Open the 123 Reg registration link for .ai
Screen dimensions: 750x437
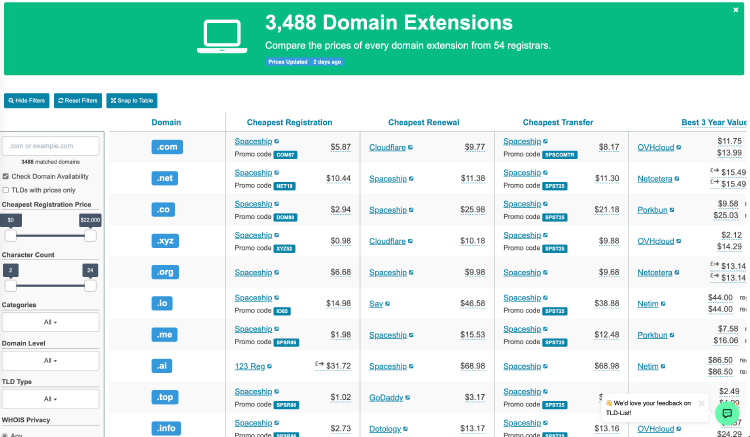(x=250, y=366)
